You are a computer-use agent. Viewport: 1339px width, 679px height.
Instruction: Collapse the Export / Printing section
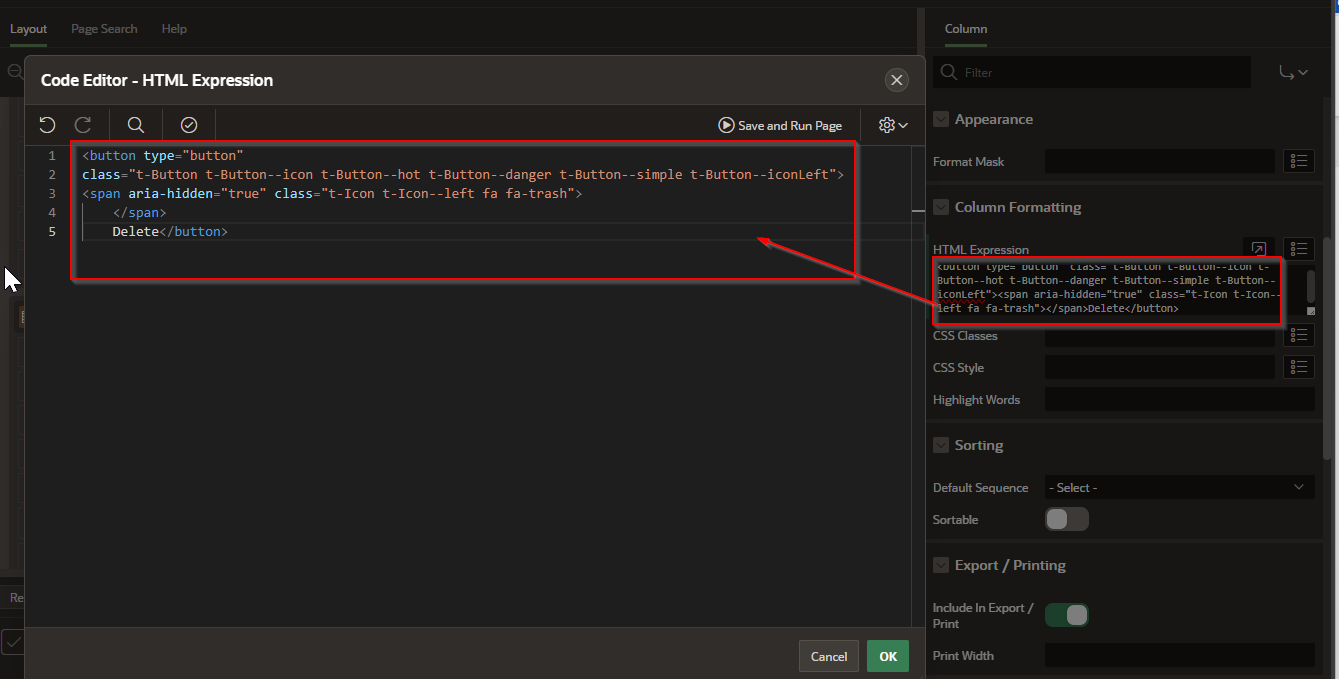[941, 565]
